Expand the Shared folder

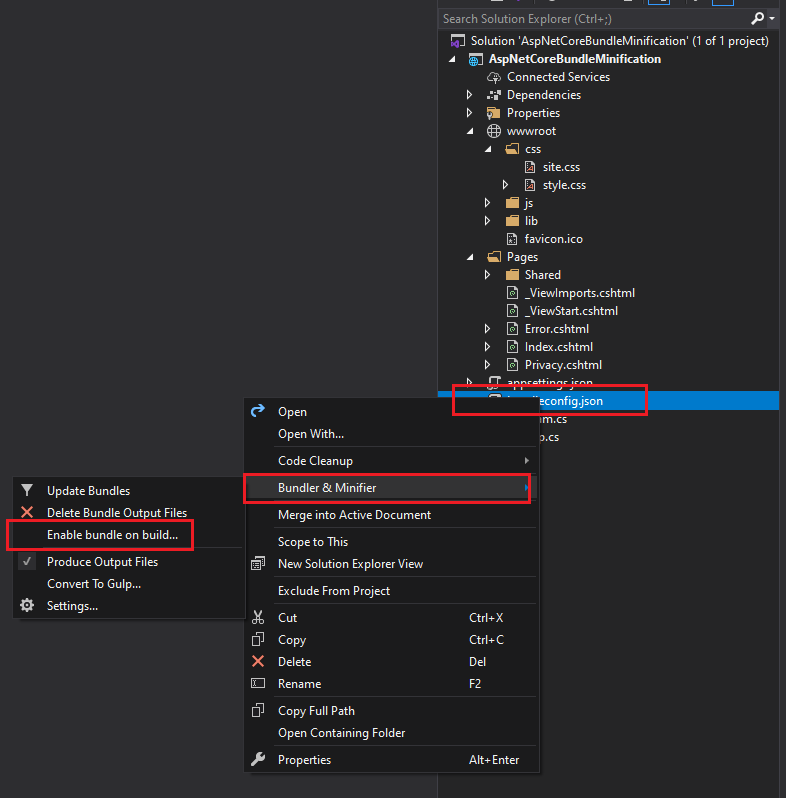point(487,275)
